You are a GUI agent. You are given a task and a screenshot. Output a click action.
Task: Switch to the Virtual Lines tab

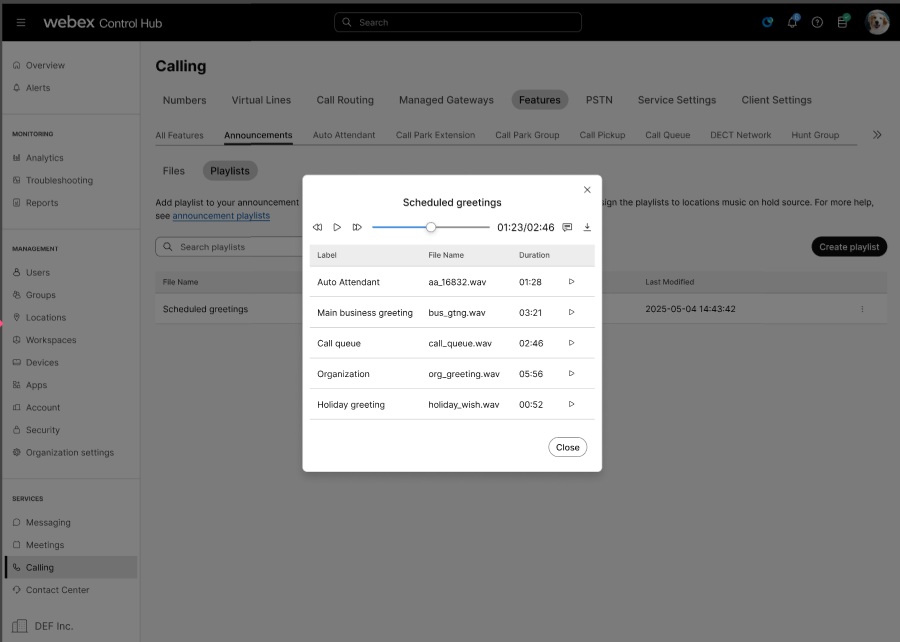[x=261, y=100]
